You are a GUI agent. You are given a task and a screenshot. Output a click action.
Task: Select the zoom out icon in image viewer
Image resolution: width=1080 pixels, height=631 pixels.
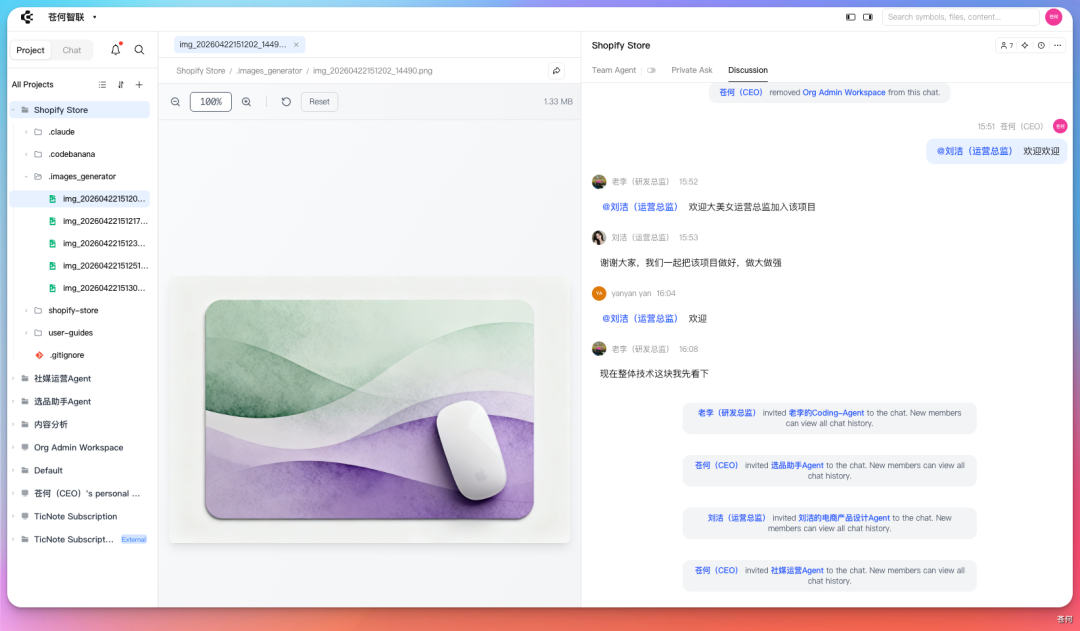tap(176, 101)
